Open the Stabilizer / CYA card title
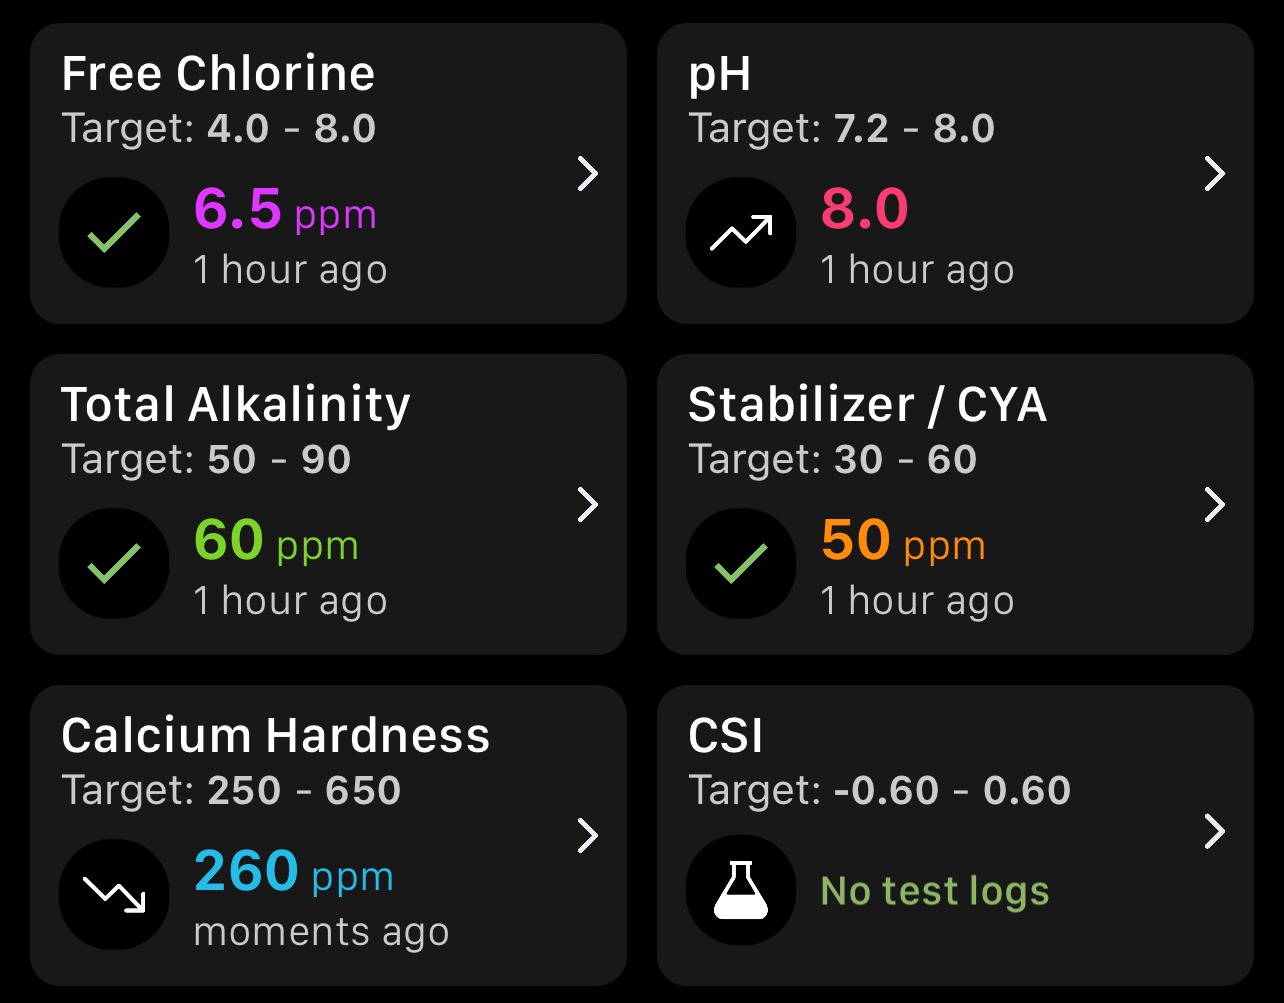This screenshot has width=1284, height=1003. pos(868,405)
